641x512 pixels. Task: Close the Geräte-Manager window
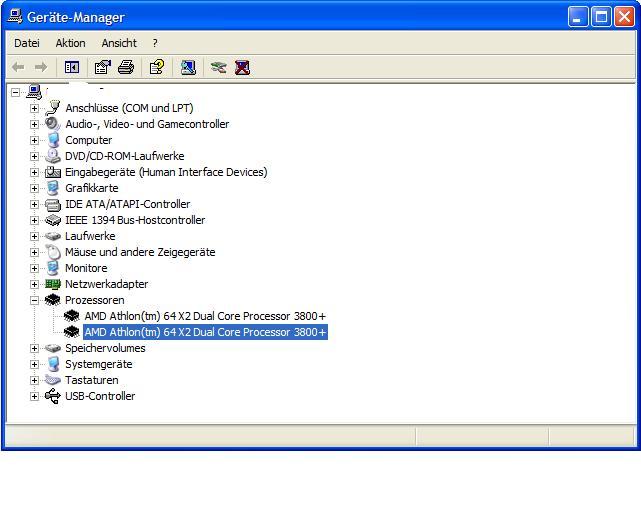point(625,17)
